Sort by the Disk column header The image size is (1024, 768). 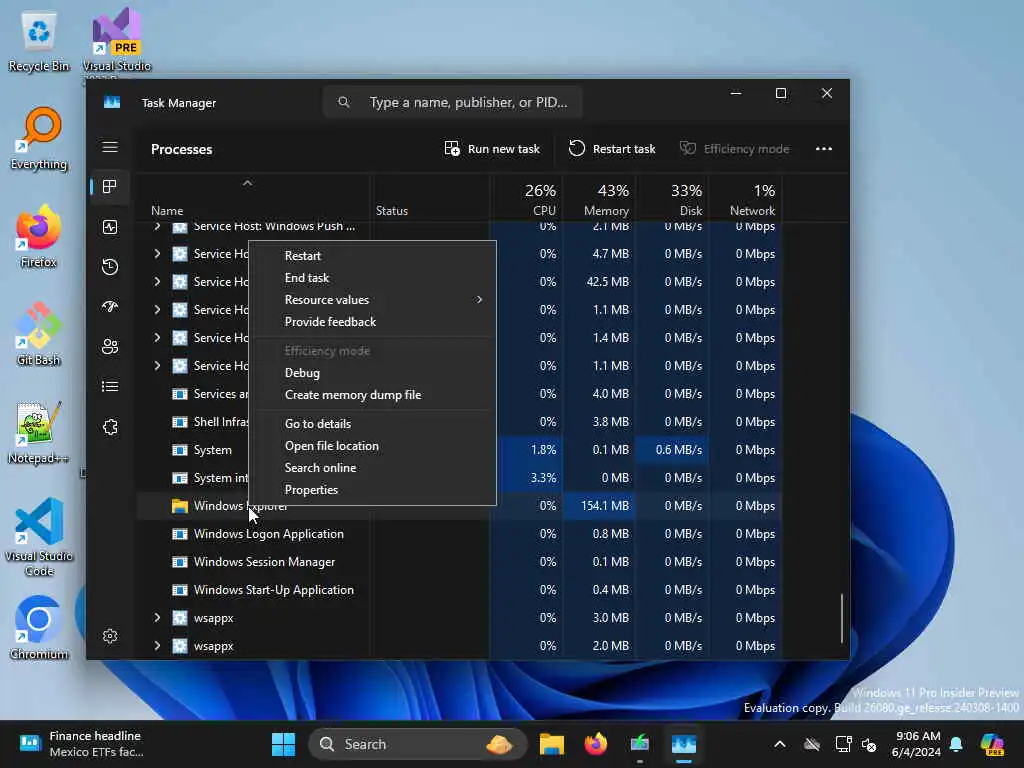[x=673, y=199]
